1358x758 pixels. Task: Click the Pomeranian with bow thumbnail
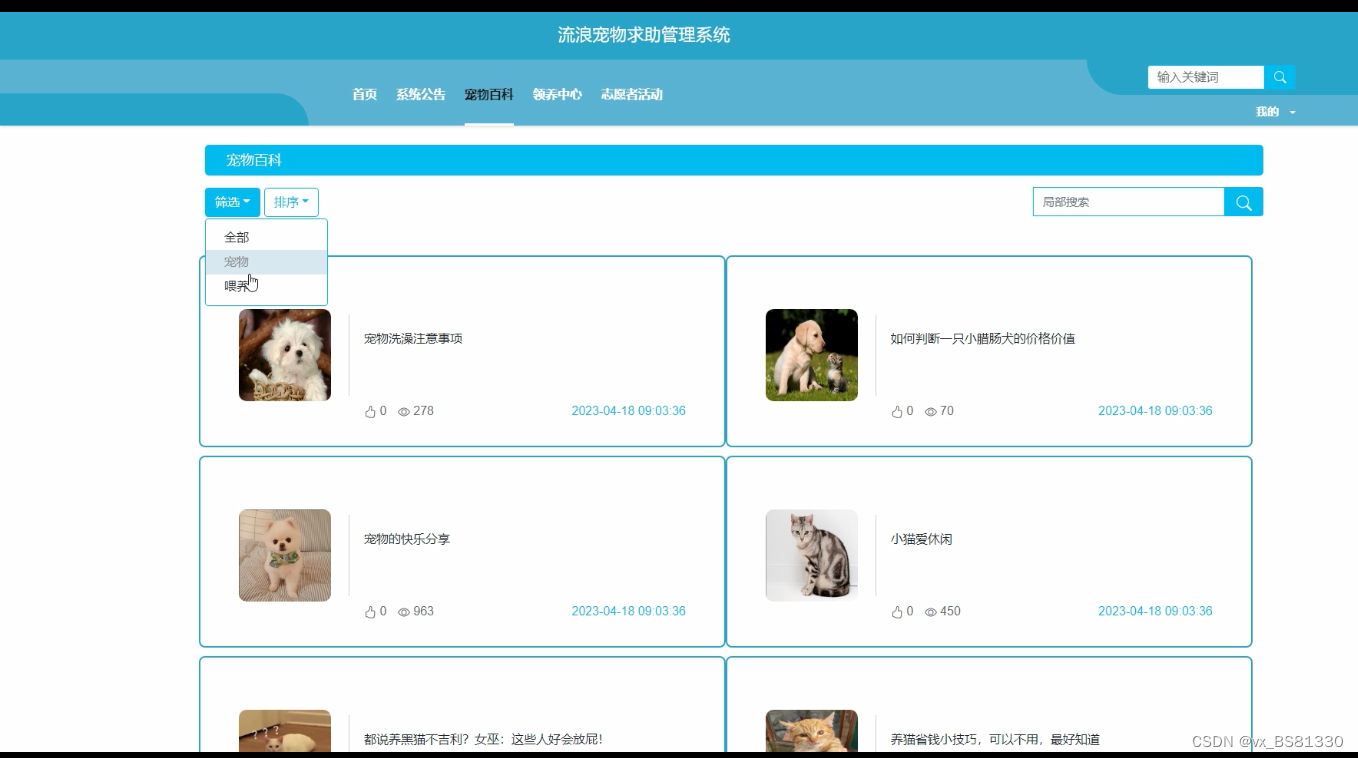tap(285, 555)
